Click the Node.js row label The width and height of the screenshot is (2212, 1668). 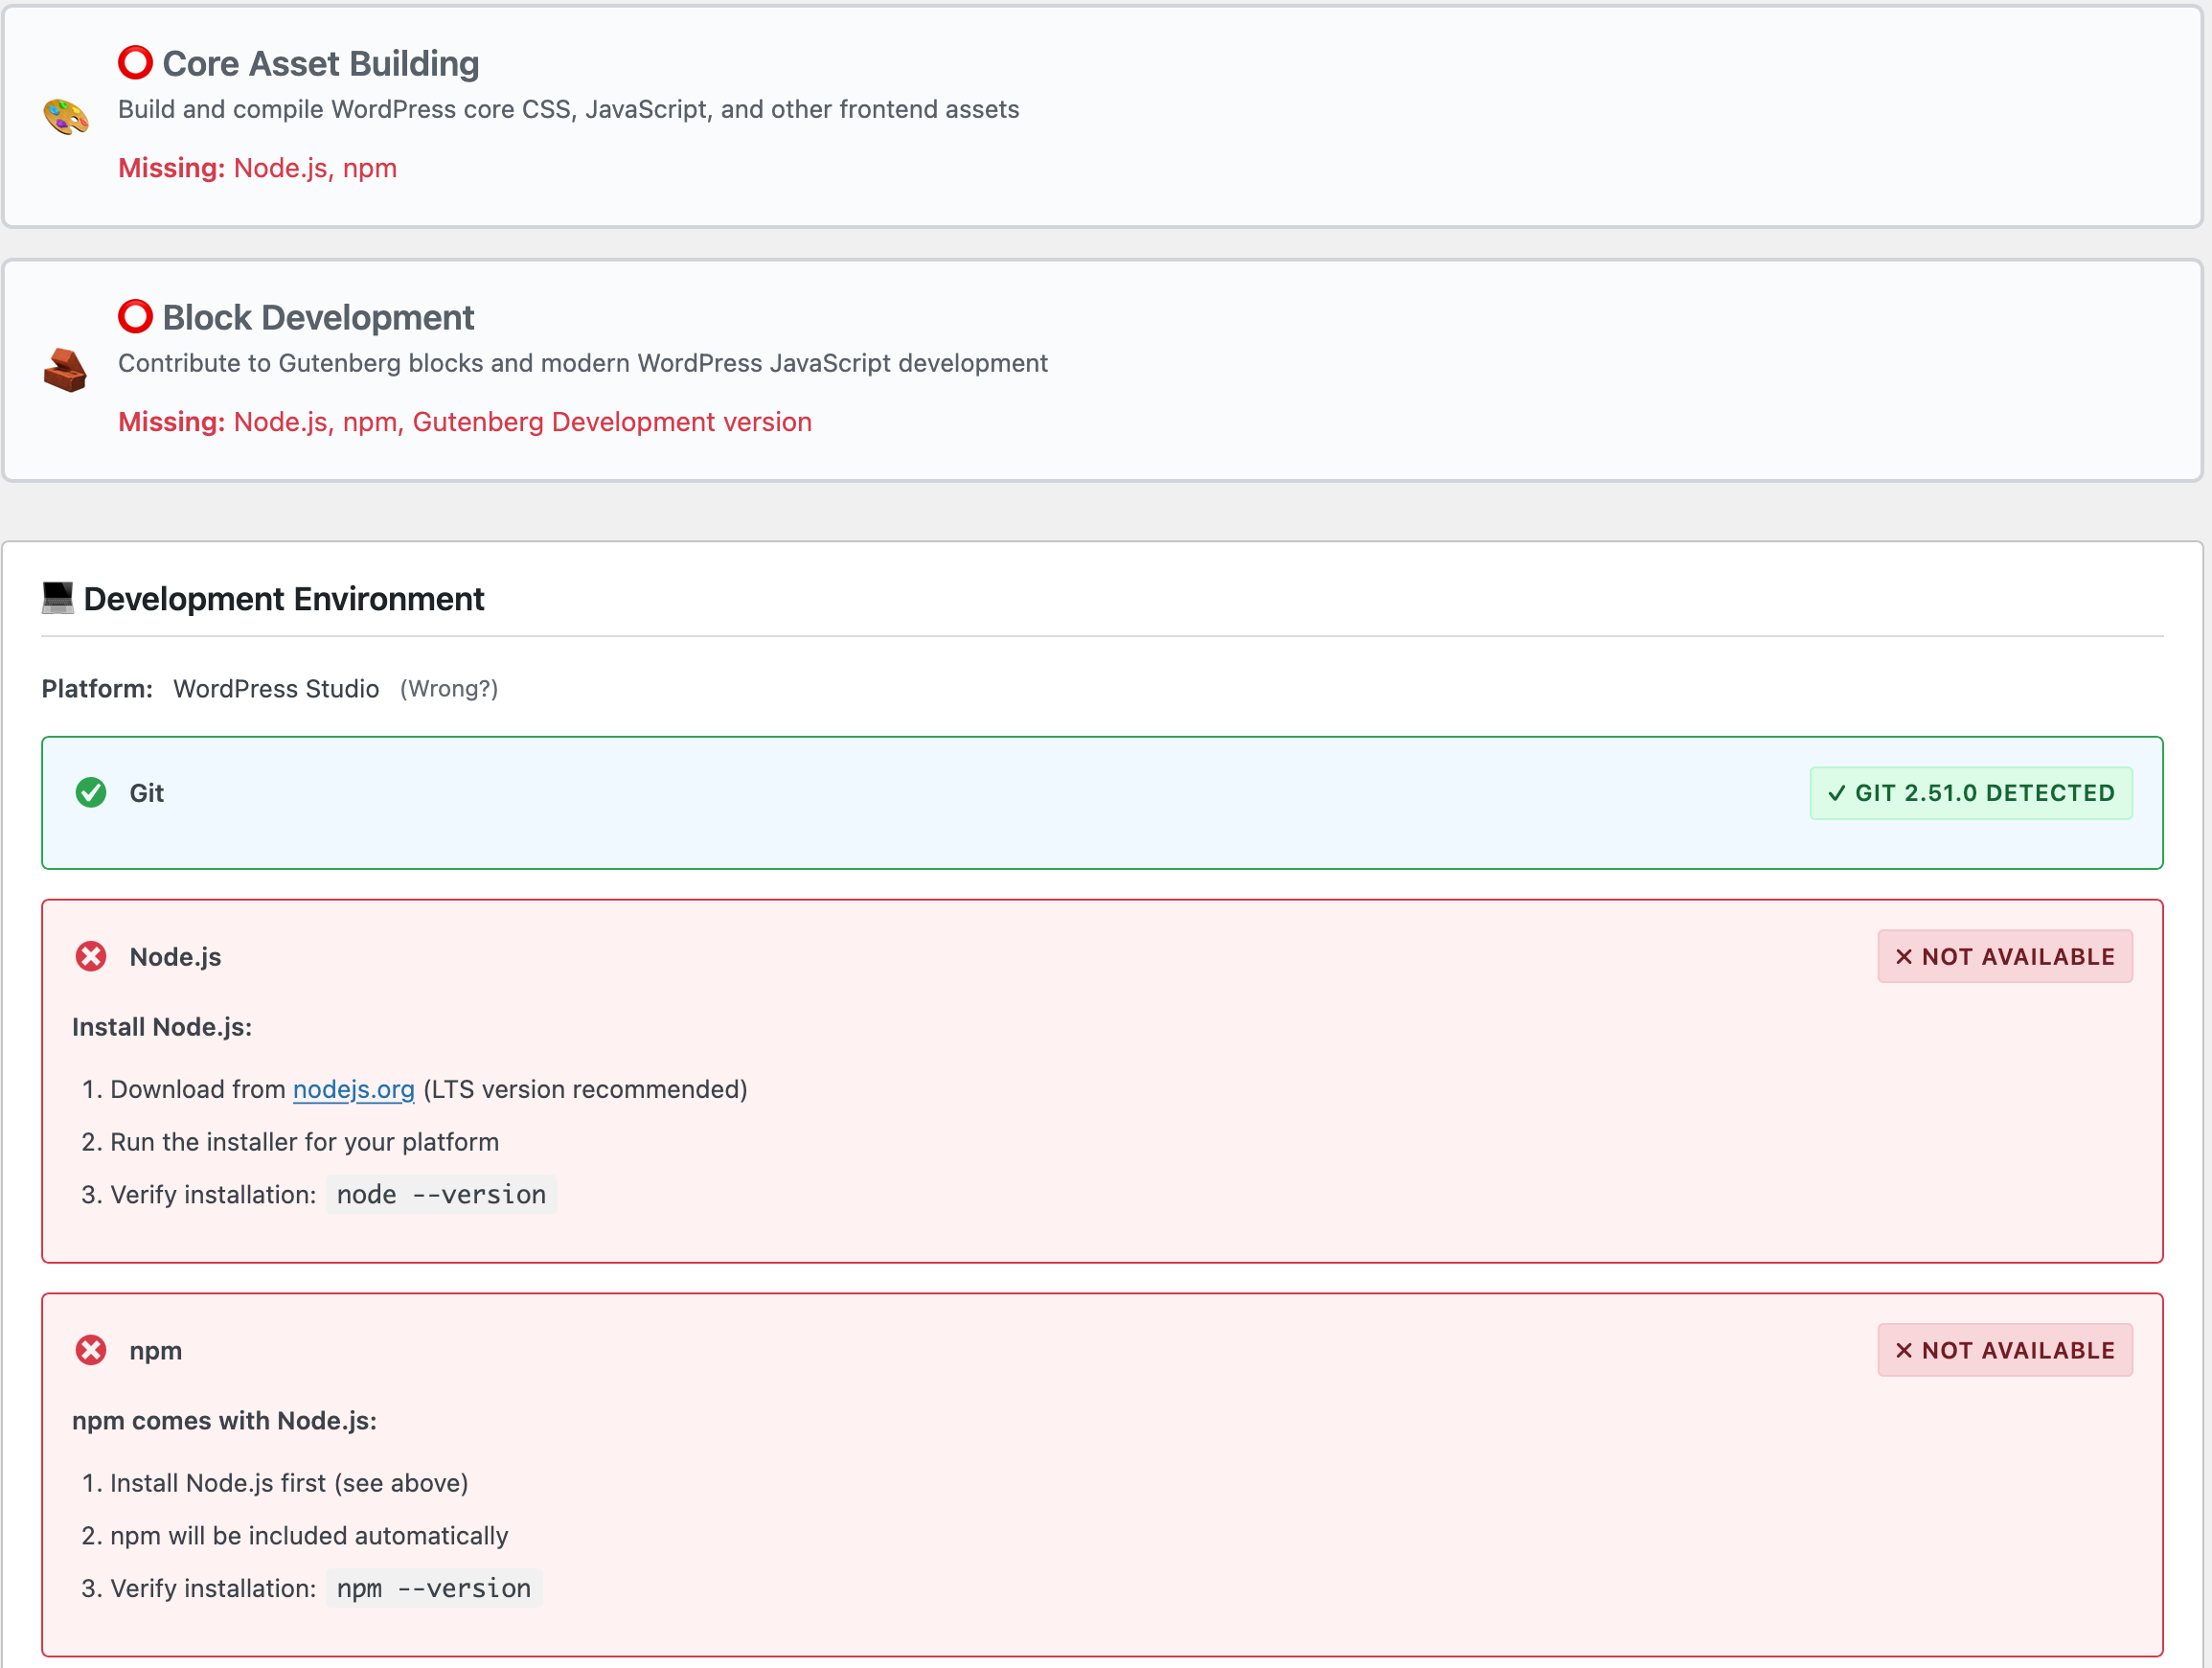click(176, 957)
